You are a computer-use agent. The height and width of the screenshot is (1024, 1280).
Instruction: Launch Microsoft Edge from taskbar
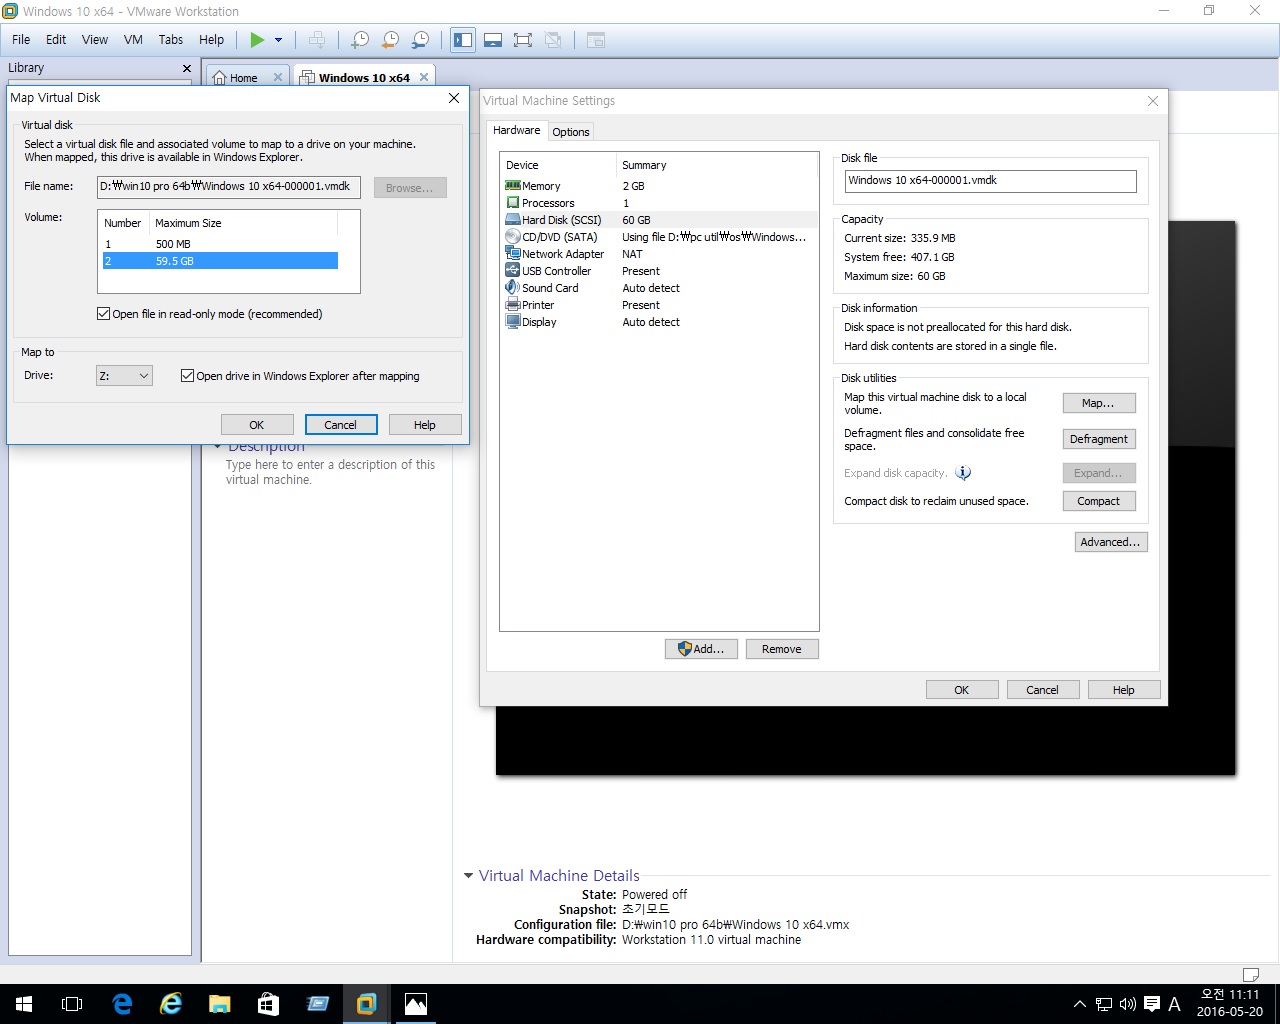[x=122, y=1004]
